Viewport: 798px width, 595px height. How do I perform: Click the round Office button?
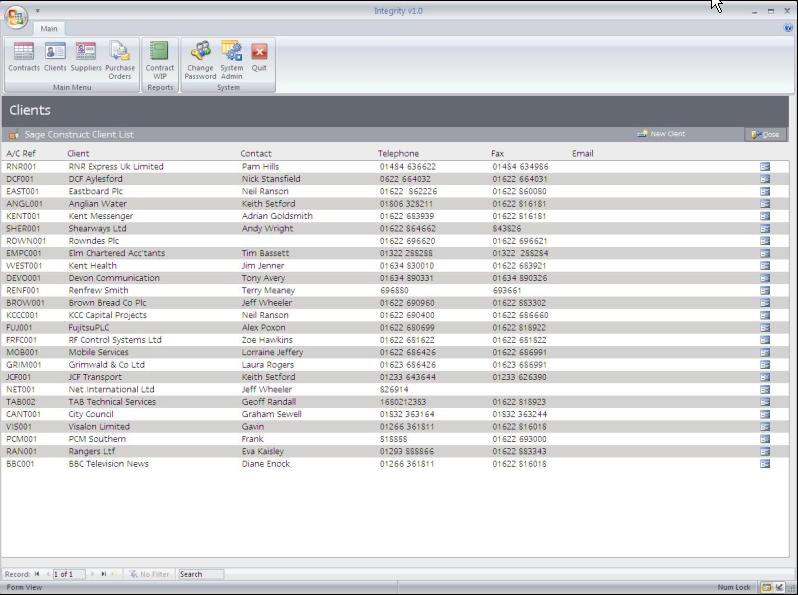tap(17, 17)
